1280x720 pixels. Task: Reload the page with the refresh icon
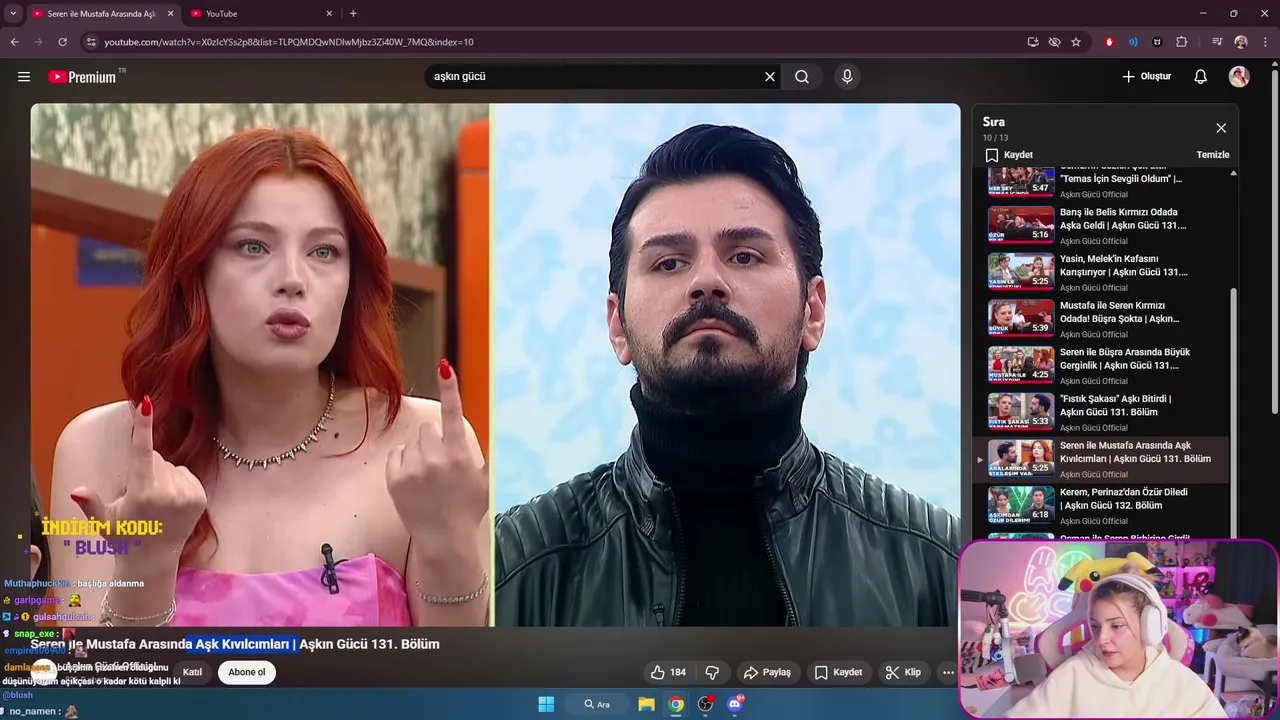click(x=62, y=42)
